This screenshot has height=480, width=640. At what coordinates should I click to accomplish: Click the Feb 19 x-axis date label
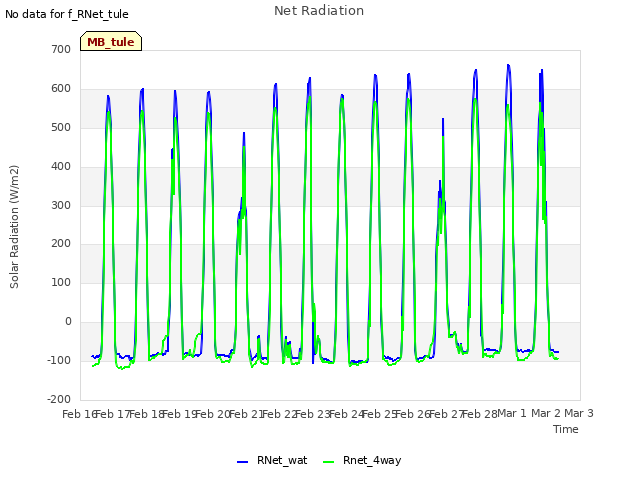click(179, 414)
